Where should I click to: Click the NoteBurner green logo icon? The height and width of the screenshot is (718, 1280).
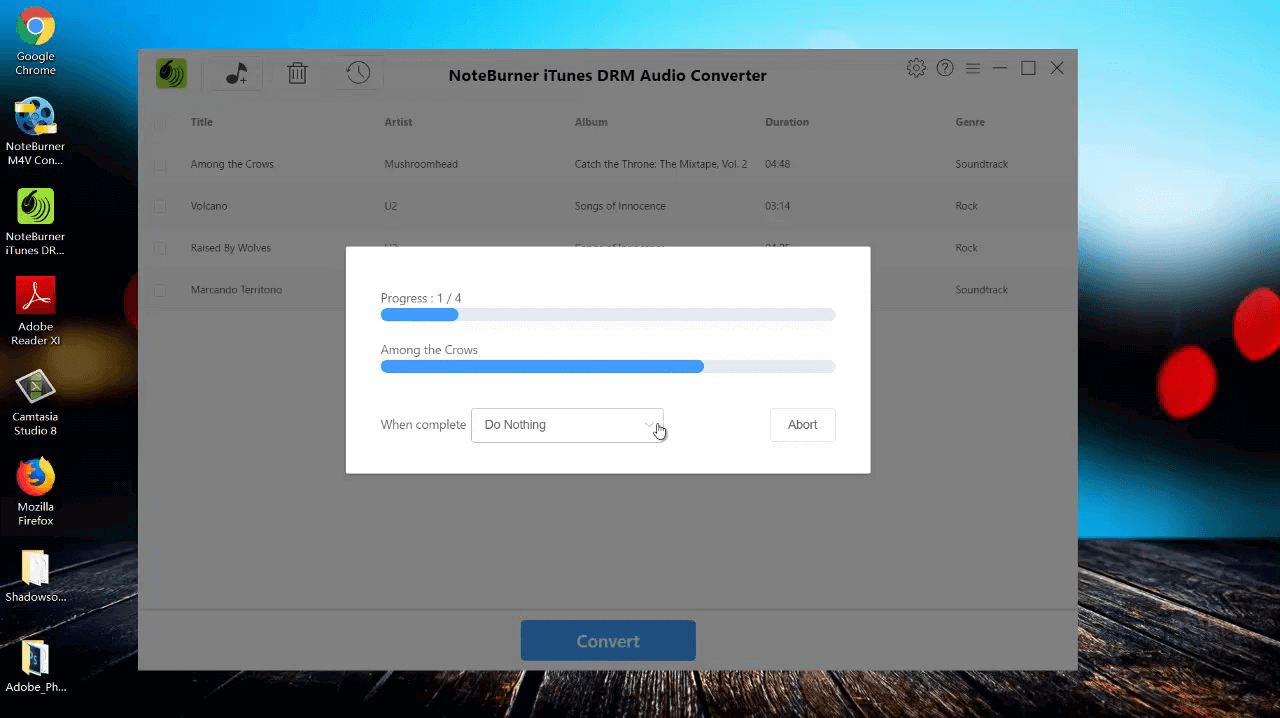[171, 73]
